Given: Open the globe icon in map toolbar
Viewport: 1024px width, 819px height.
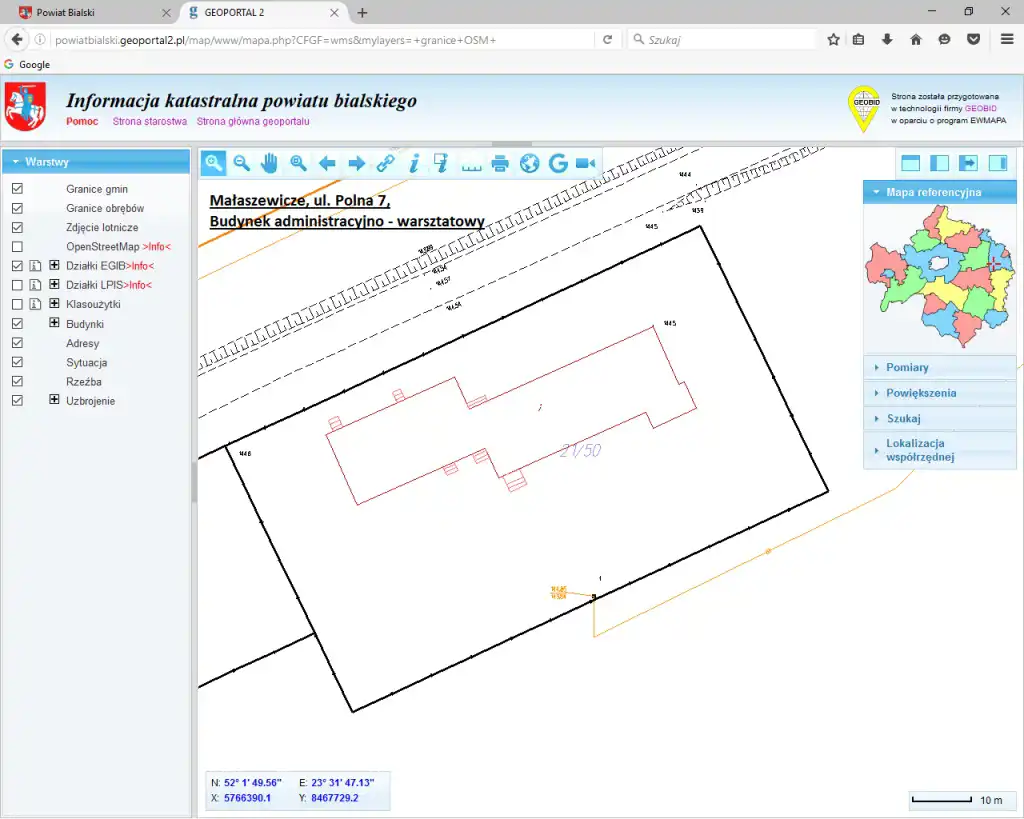Looking at the screenshot, I should point(529,163).
